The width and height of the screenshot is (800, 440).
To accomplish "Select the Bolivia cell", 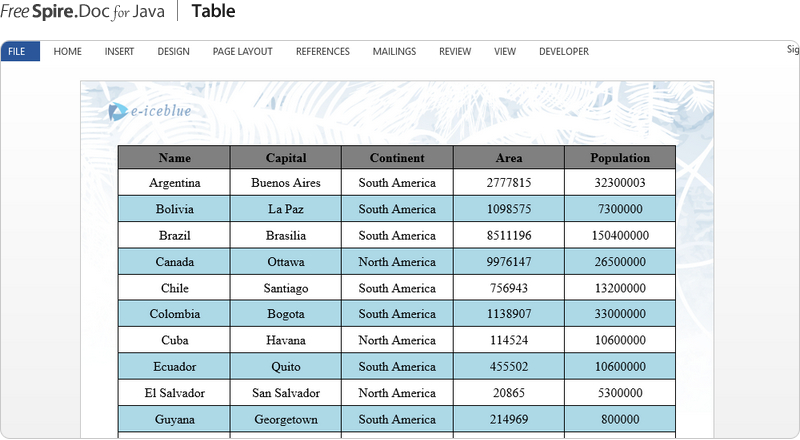I will [x=174, y=209].
